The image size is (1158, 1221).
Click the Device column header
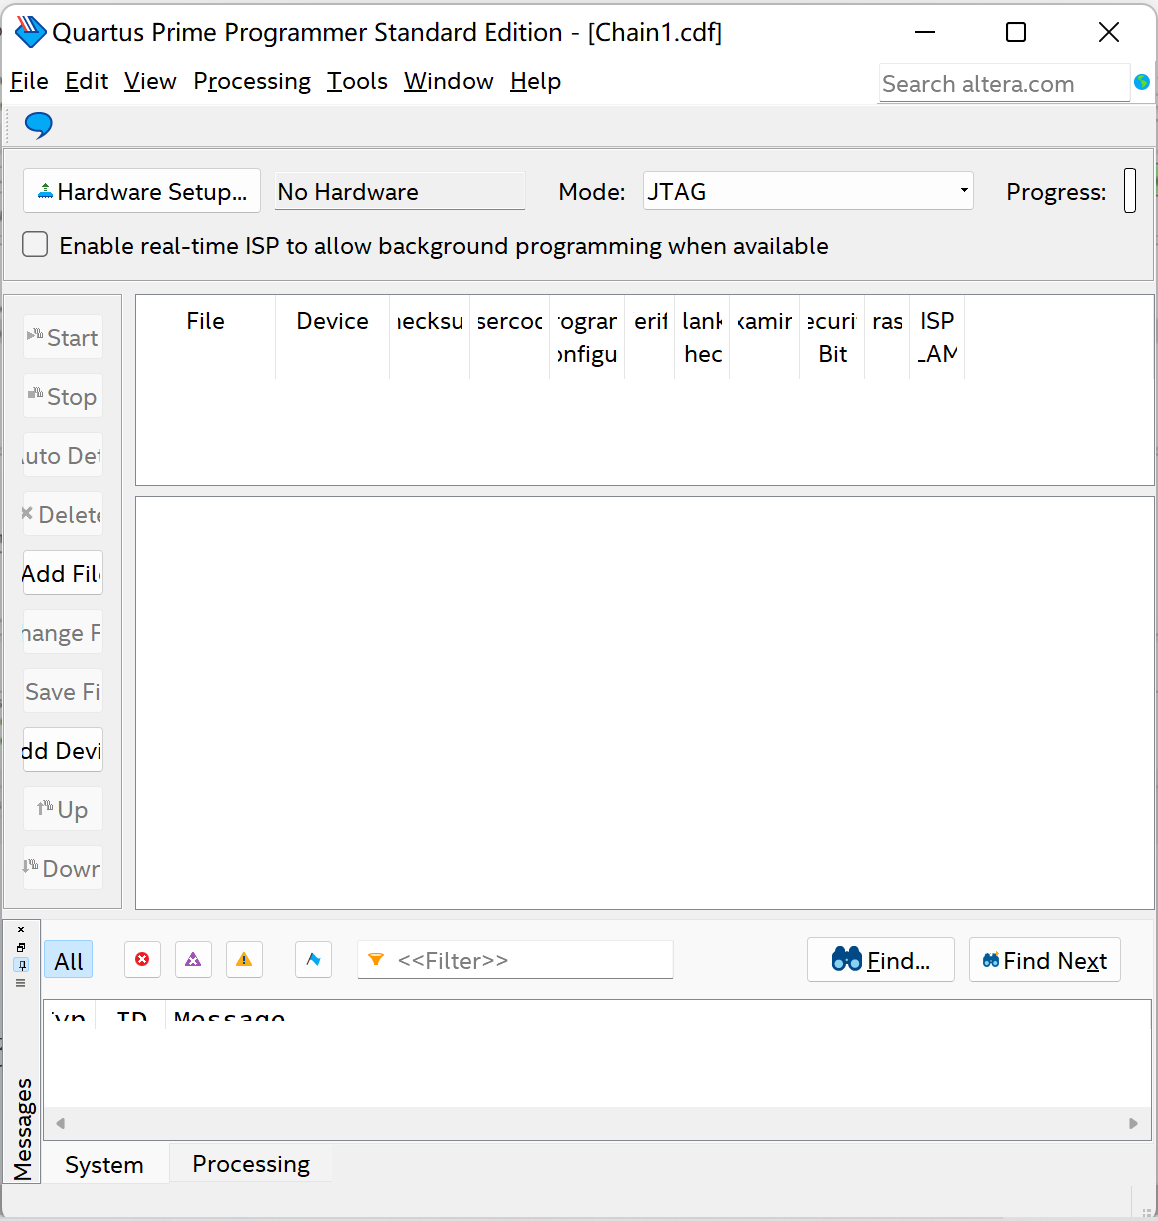(x=333, y=337)
